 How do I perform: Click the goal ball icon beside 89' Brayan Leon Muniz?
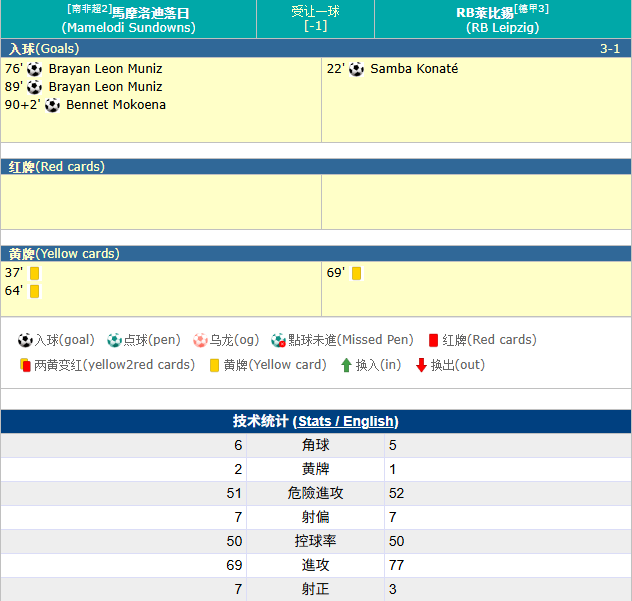point(34,87)
